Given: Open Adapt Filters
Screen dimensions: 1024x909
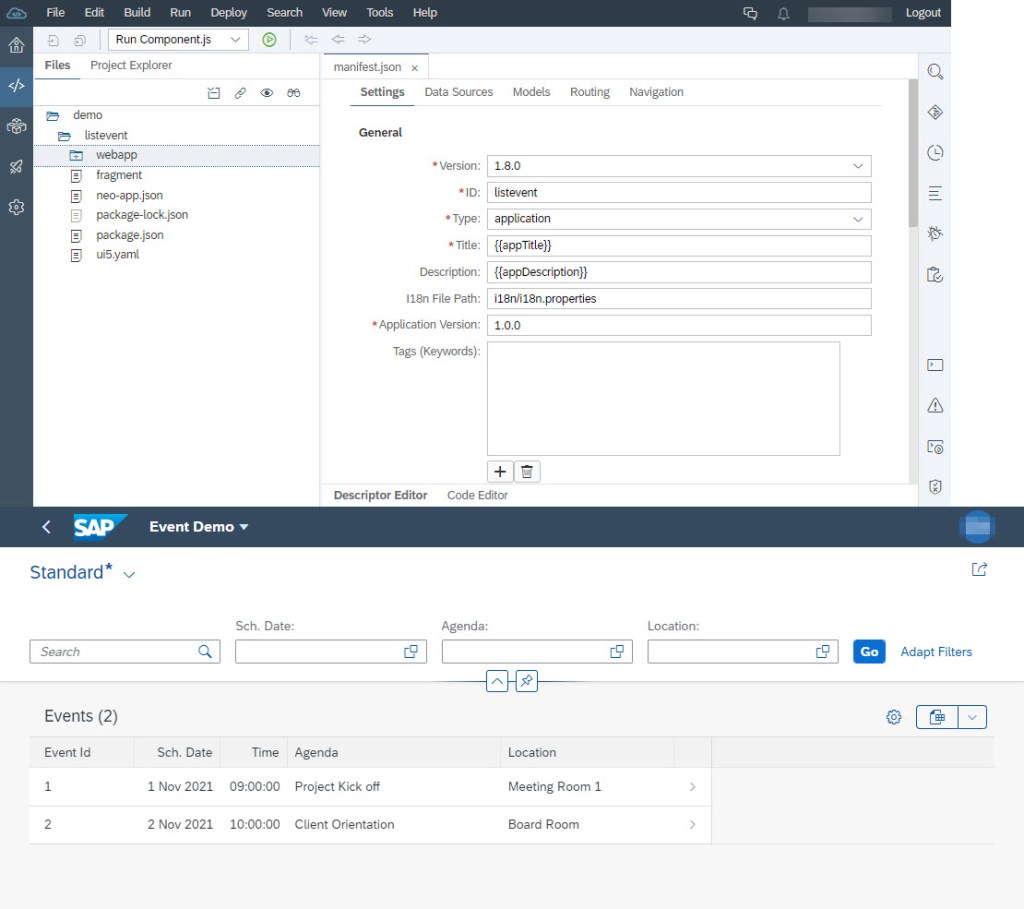Looking at the screenshot, I should coord(936,651).
